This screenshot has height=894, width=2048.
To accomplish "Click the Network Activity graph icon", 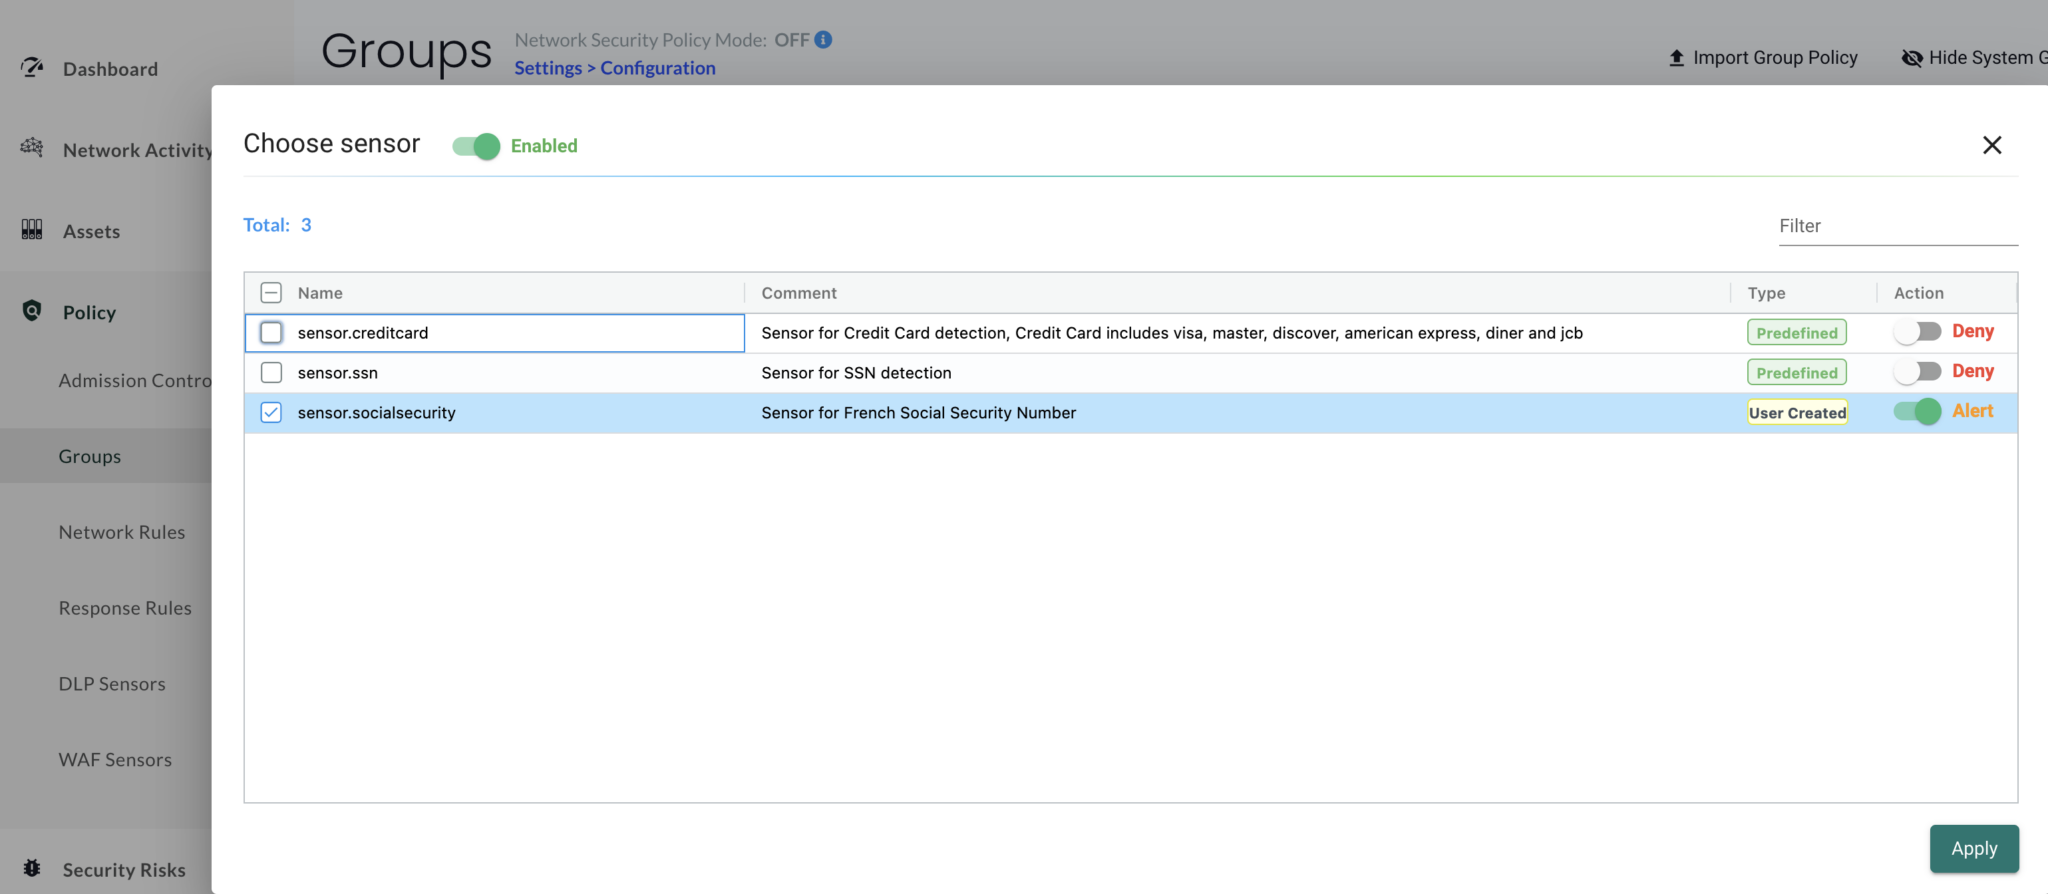I will point(32,148).
